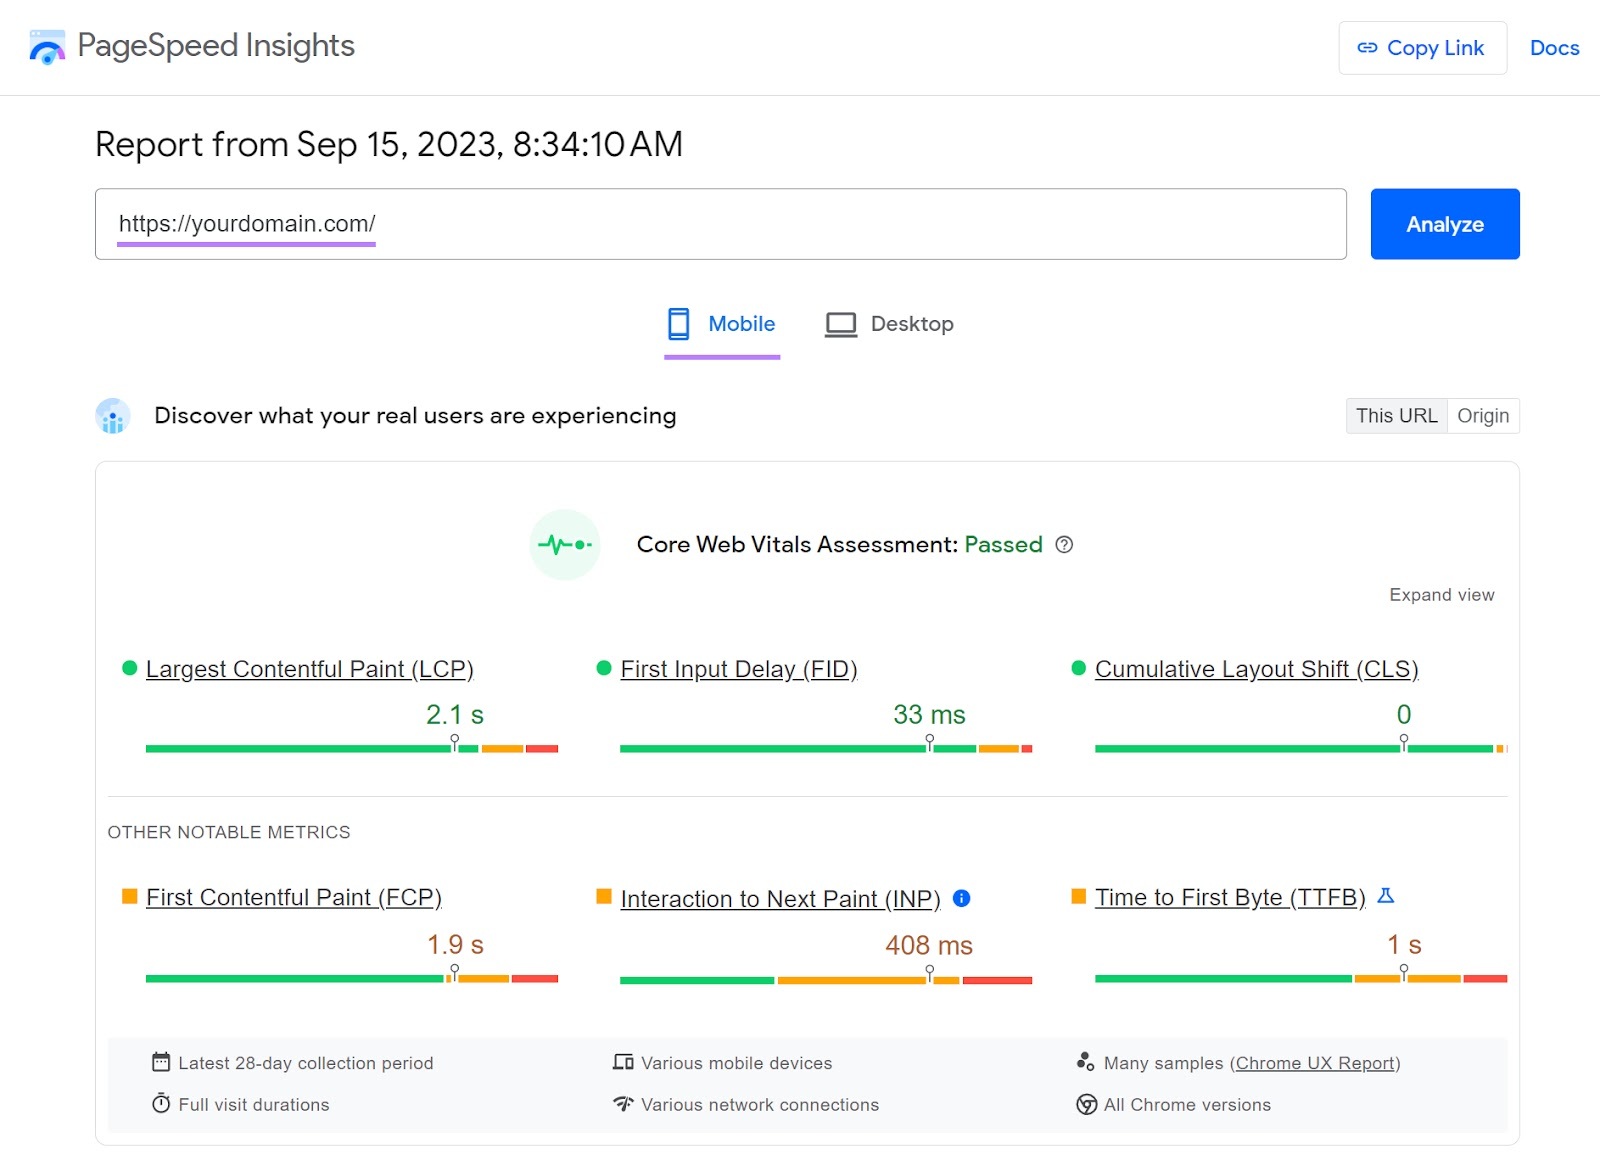Click the link icon in Copy Link

[x=1367, y=48]
